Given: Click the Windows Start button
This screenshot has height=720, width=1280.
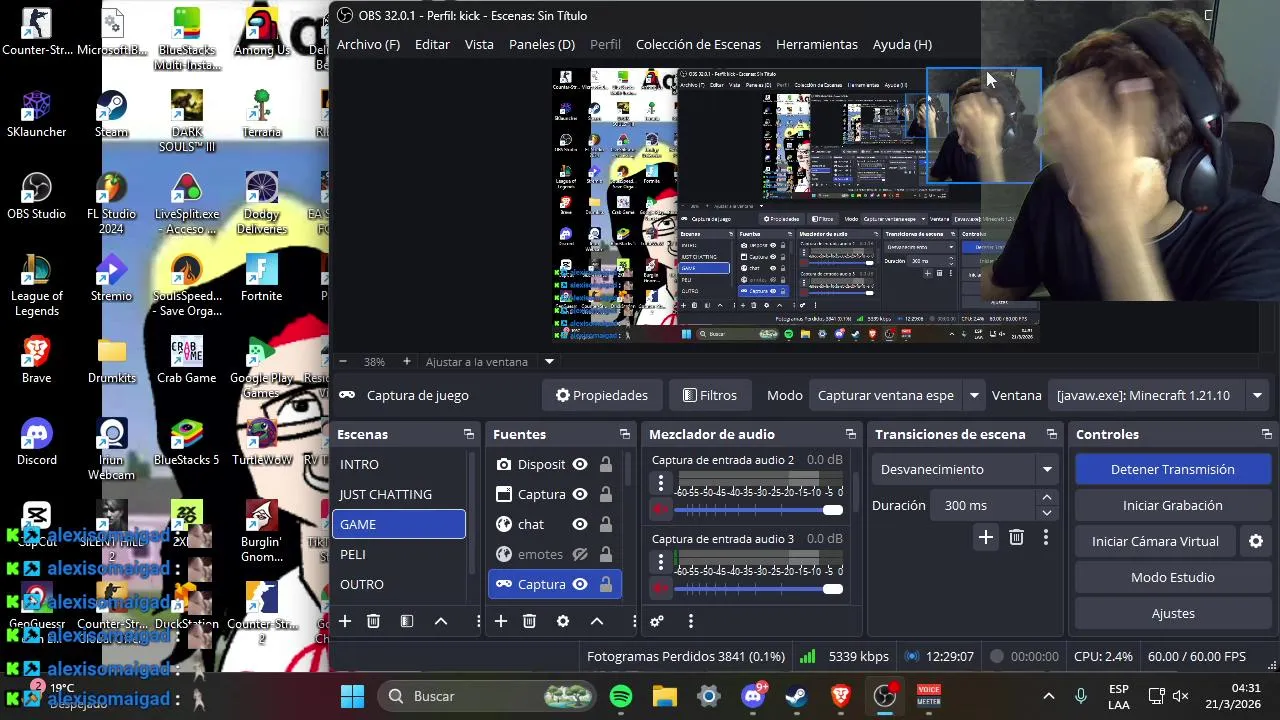Looking at the screenshot, I should point(352,696).
